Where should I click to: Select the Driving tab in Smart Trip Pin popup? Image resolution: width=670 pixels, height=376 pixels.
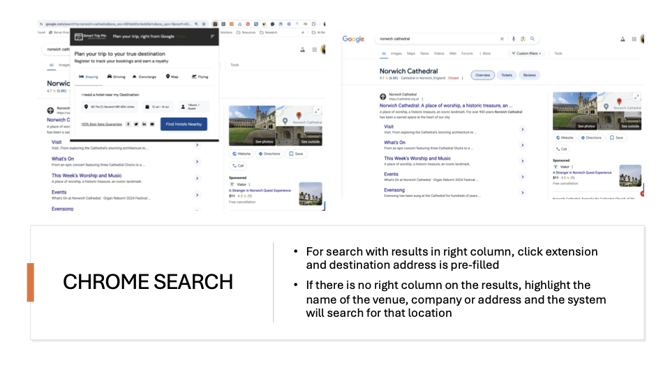[x=116, y=76]
